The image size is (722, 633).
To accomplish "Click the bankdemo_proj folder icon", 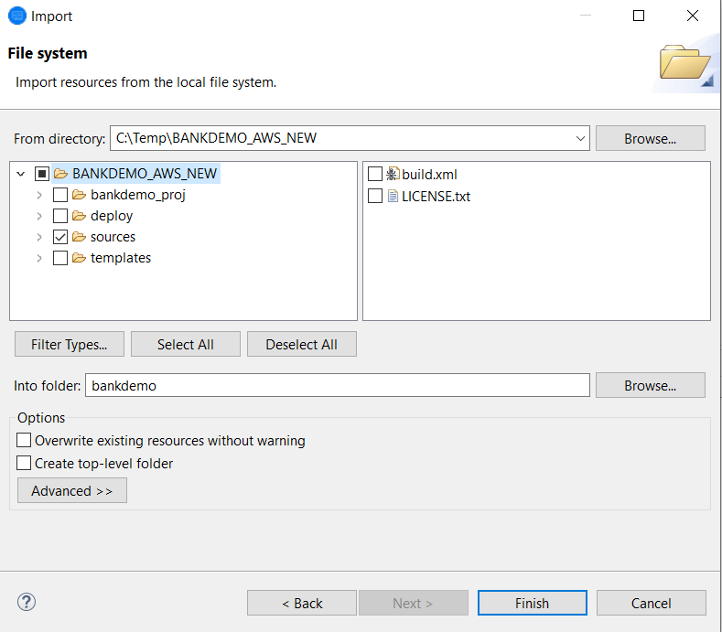I will point(79,195).
